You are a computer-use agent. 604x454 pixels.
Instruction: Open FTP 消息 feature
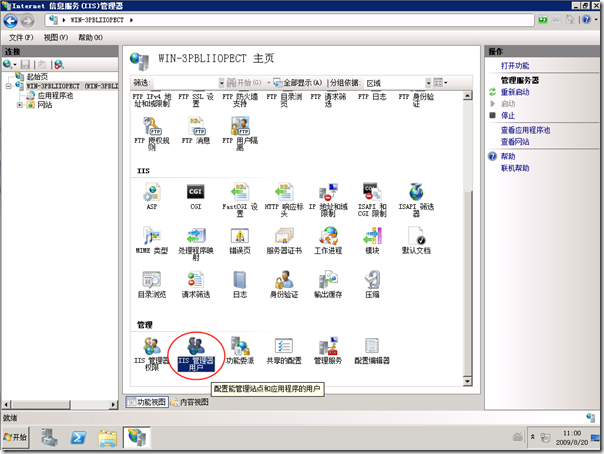(196, 130)
